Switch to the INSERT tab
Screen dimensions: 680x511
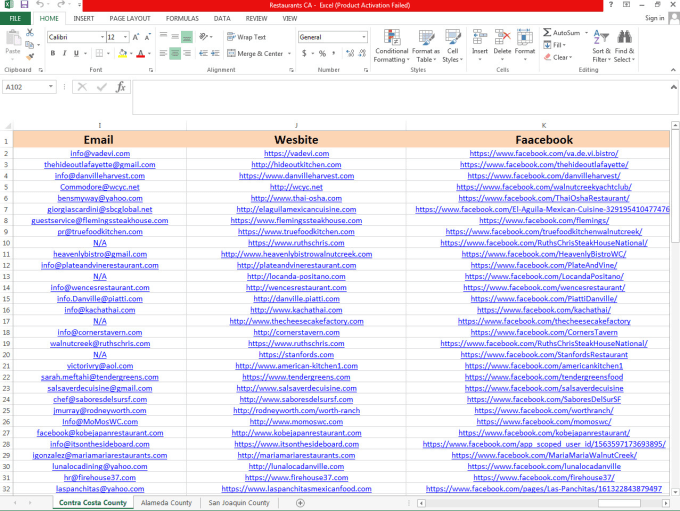click(84, 18)
